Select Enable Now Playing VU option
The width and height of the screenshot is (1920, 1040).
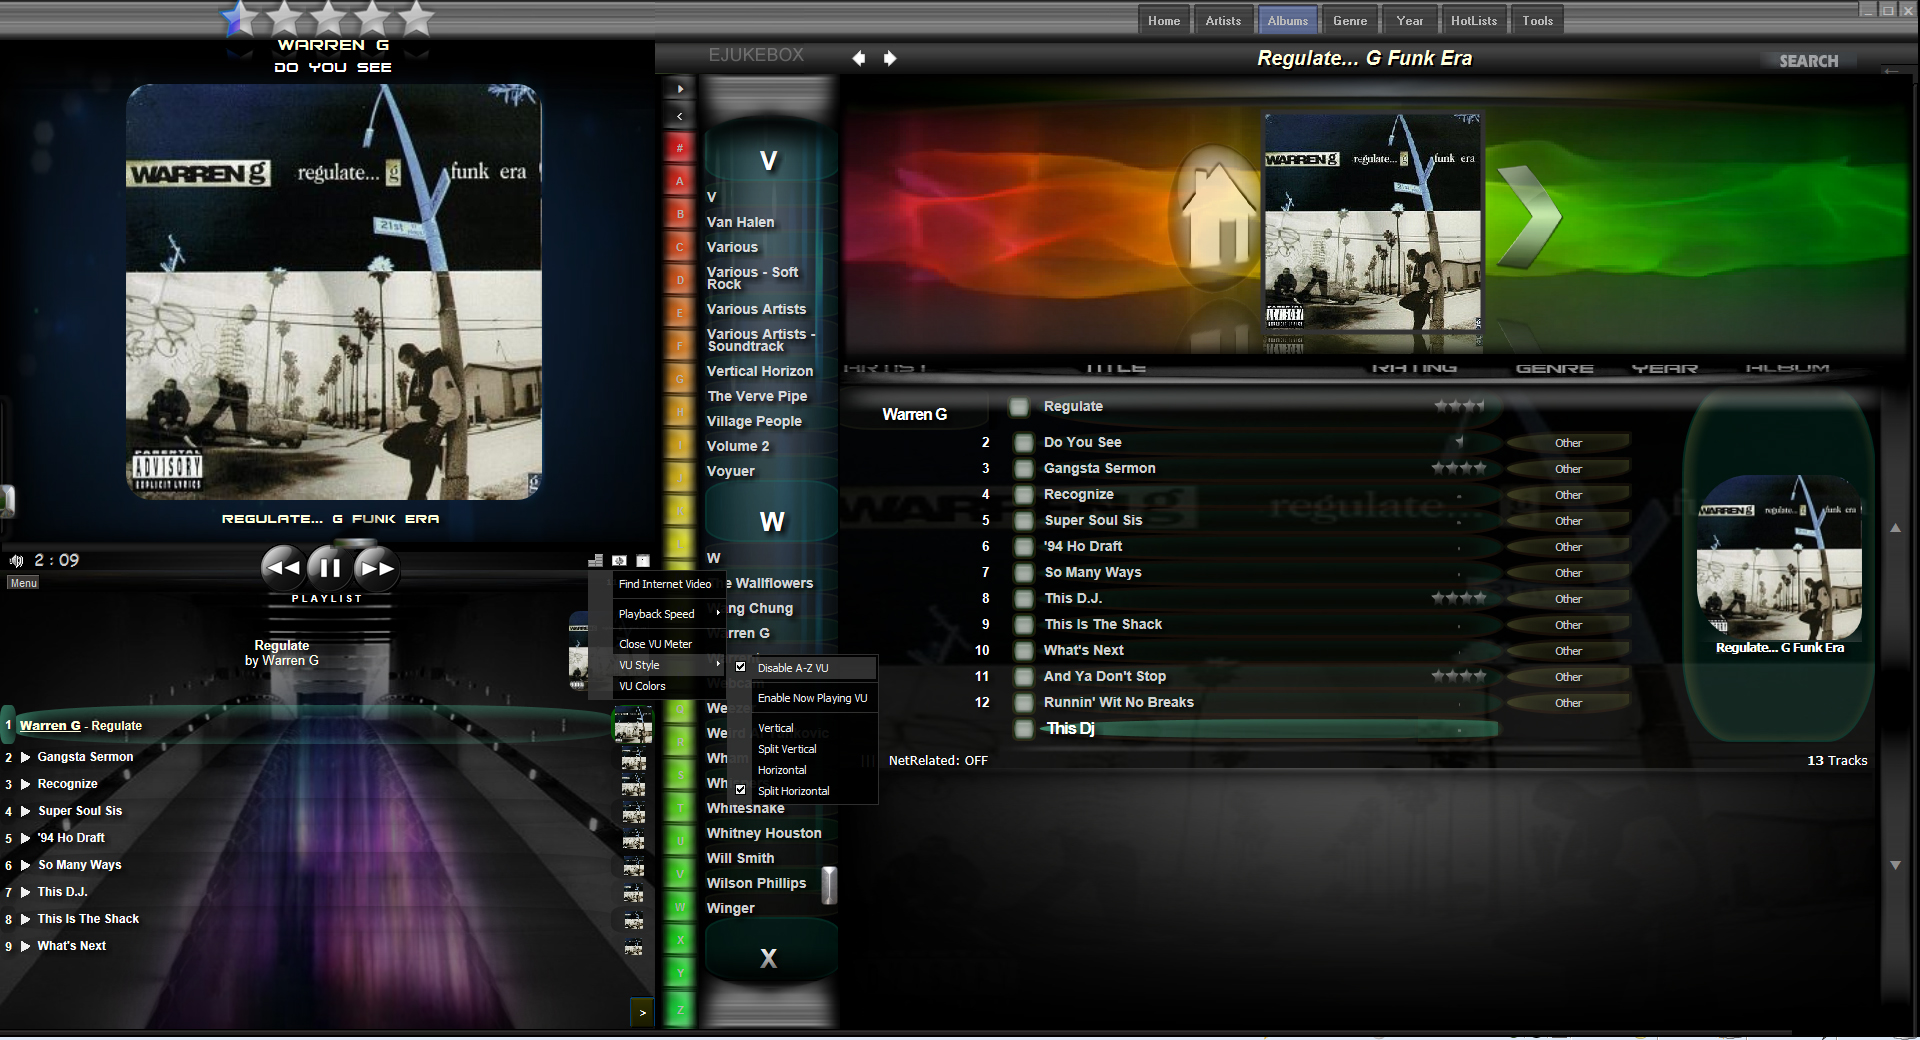point(812,698)
